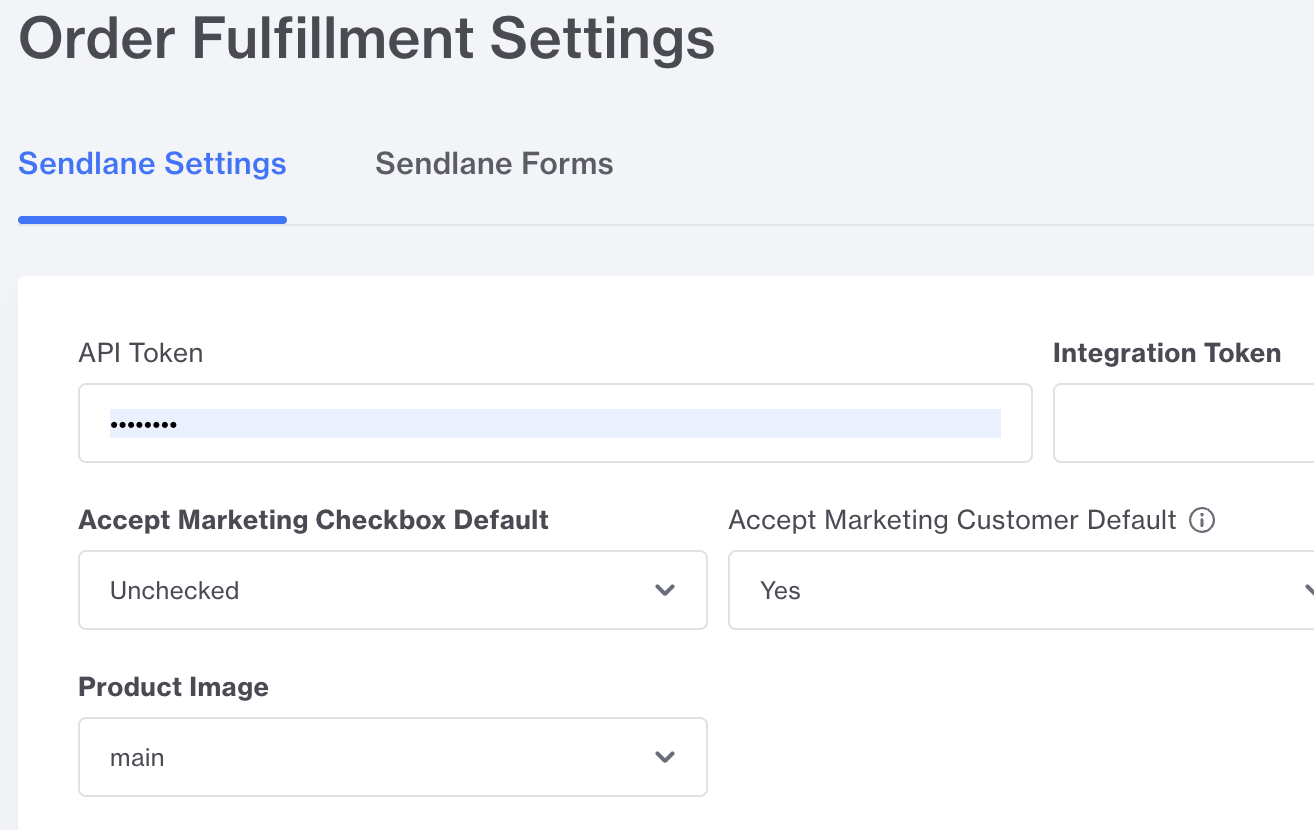Click the Integration Token label

pyautogui.click(x=1167, y=353)
